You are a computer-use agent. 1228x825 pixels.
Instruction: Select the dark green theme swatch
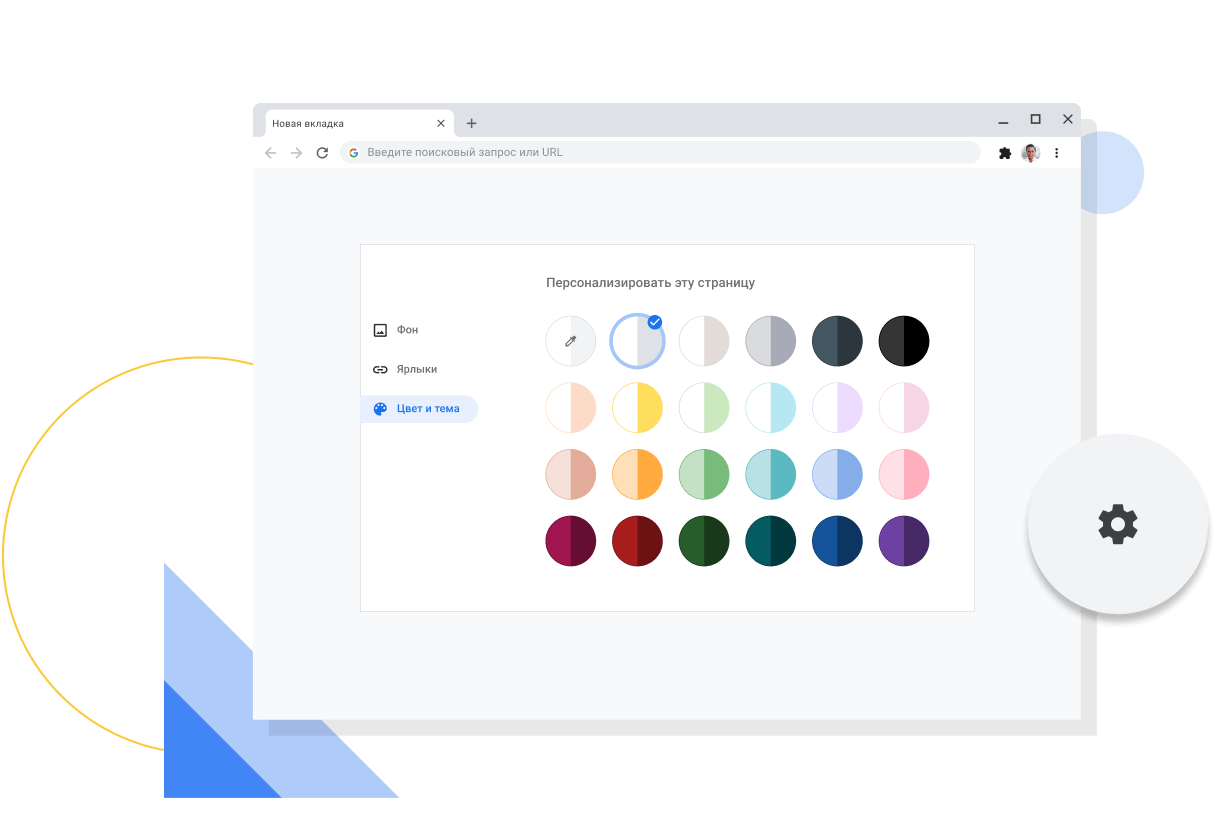(x=704, y=541)
